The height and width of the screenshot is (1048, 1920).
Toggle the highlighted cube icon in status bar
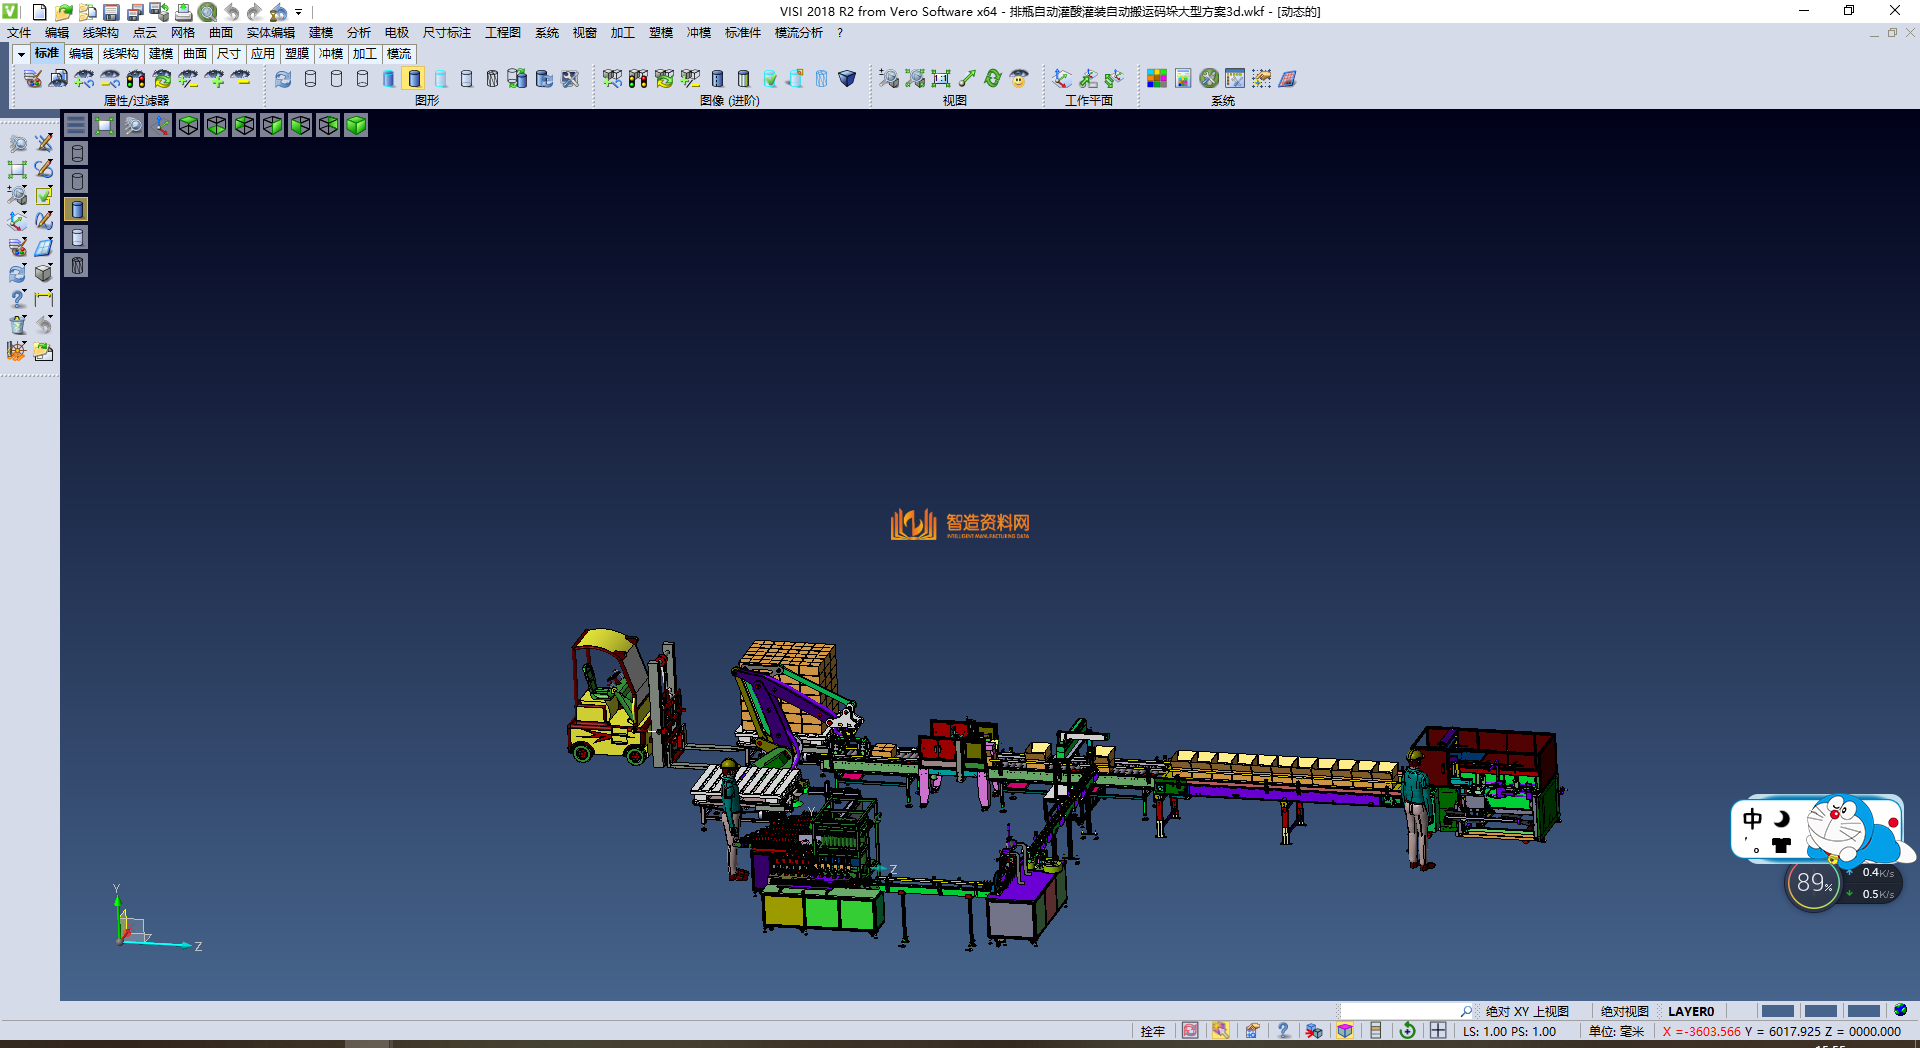click(1345, 1031)
